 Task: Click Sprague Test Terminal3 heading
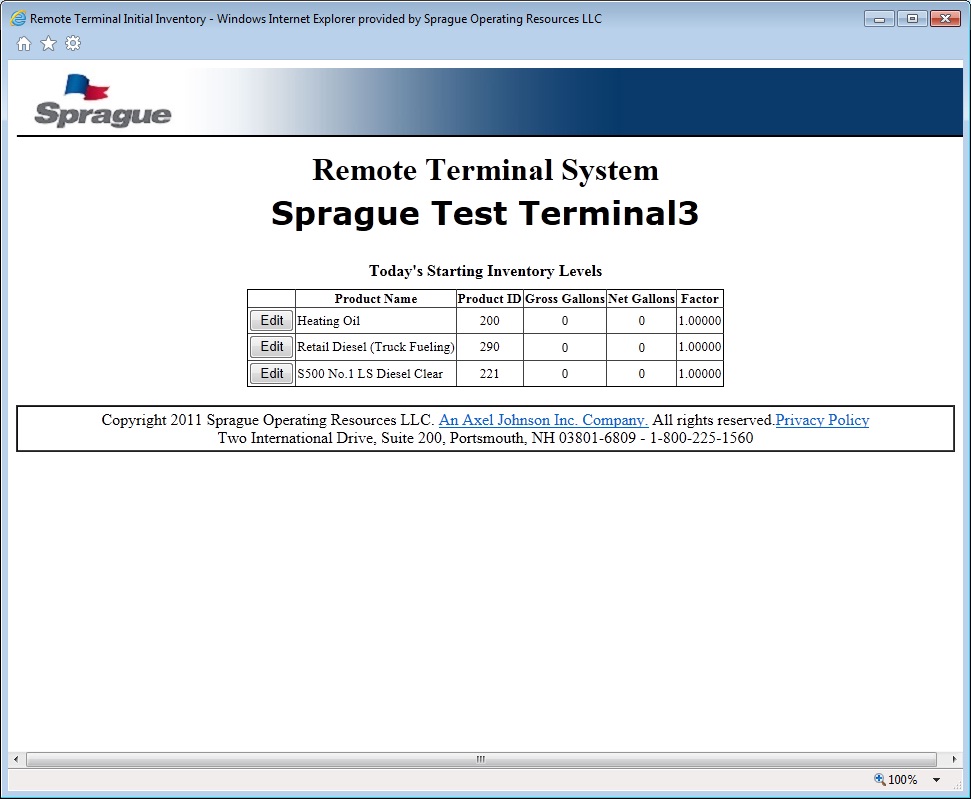click(x=485, y=213)
